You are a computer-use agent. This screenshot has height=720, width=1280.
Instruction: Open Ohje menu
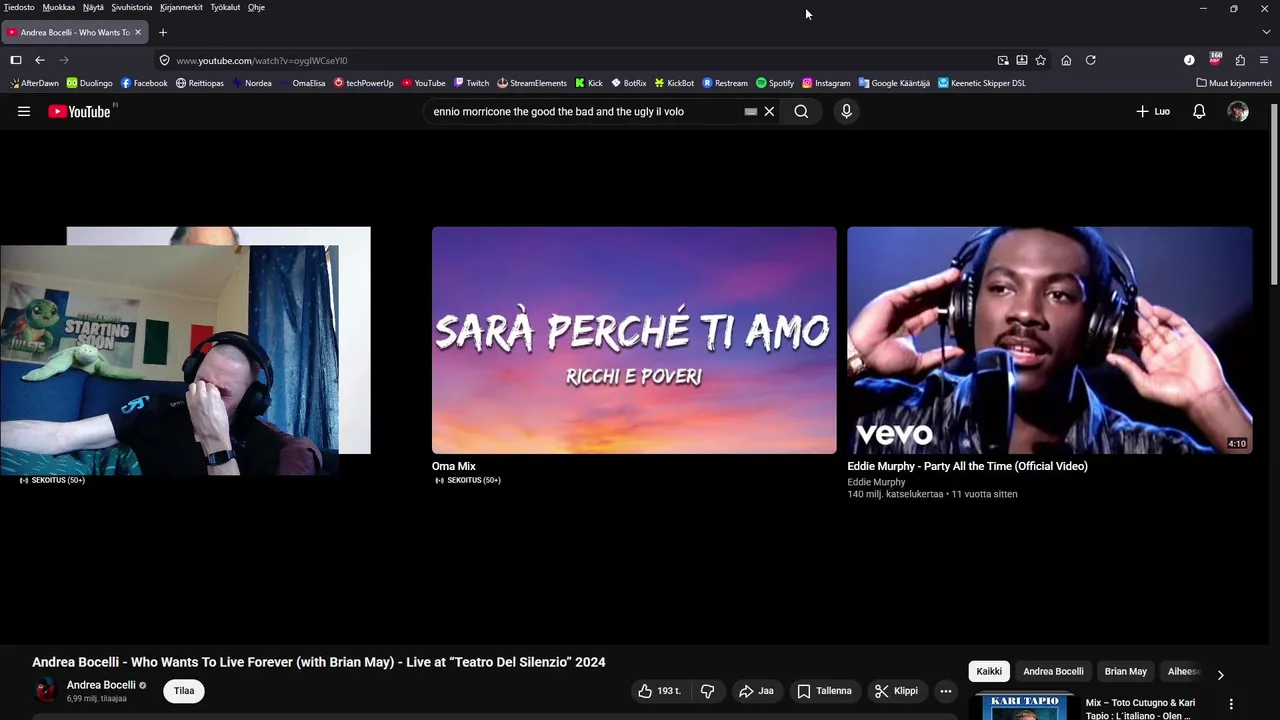point(256,7)
